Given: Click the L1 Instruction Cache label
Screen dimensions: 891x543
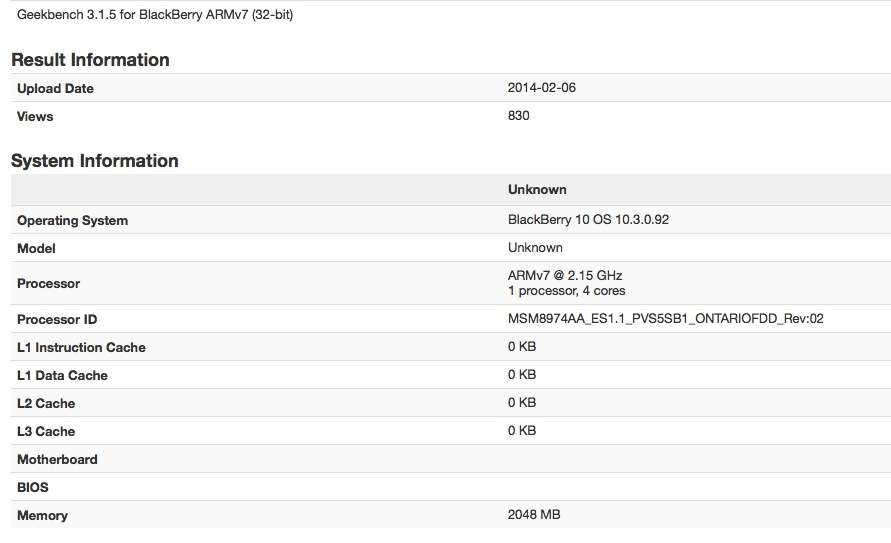Looking at the screenshot, I should point(81,347).
